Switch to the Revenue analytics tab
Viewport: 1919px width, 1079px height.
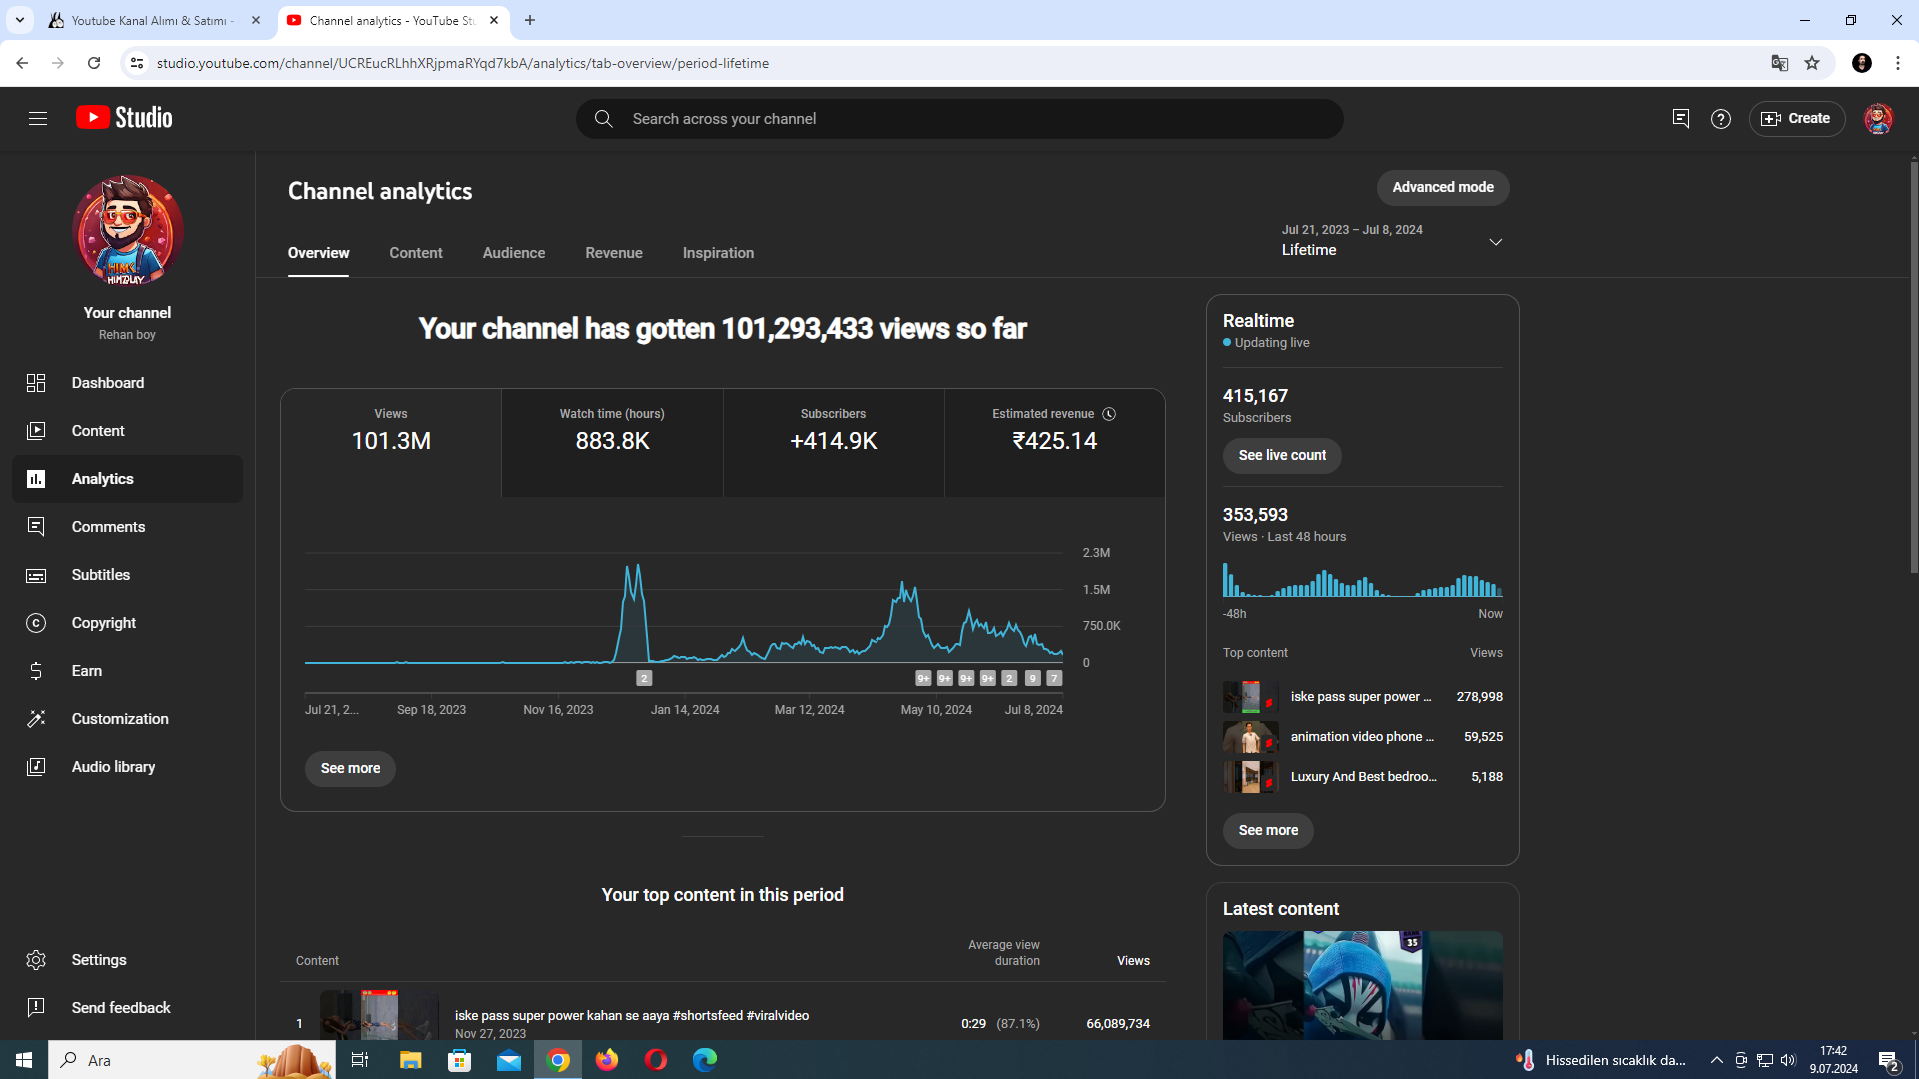(614, 253)
